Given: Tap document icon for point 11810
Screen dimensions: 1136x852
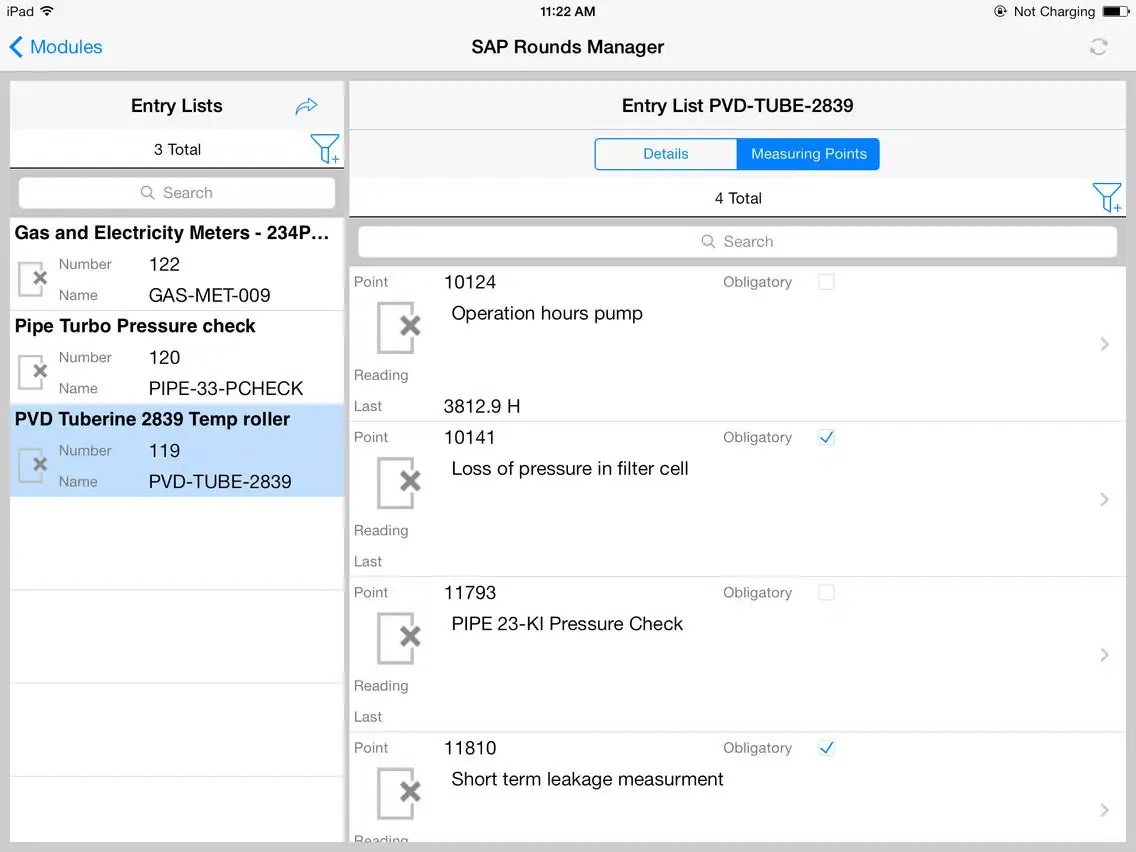Looking at the screenshot, I should click(x=398, y=793).
